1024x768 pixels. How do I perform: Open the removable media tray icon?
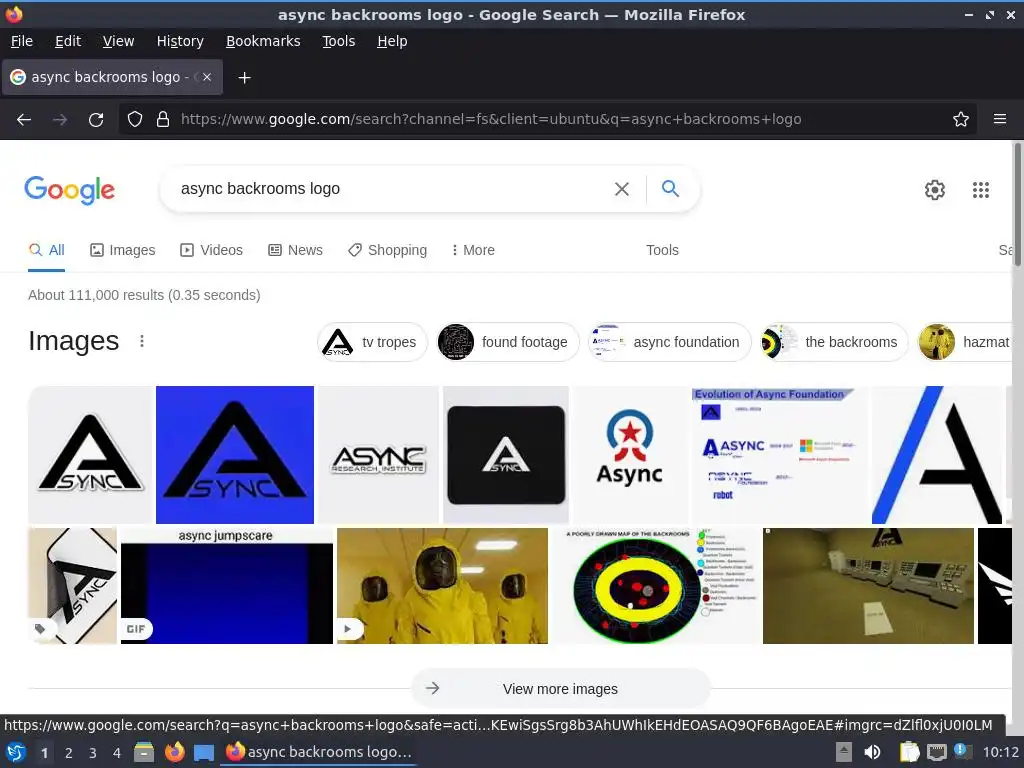click(x=844, y=752)
